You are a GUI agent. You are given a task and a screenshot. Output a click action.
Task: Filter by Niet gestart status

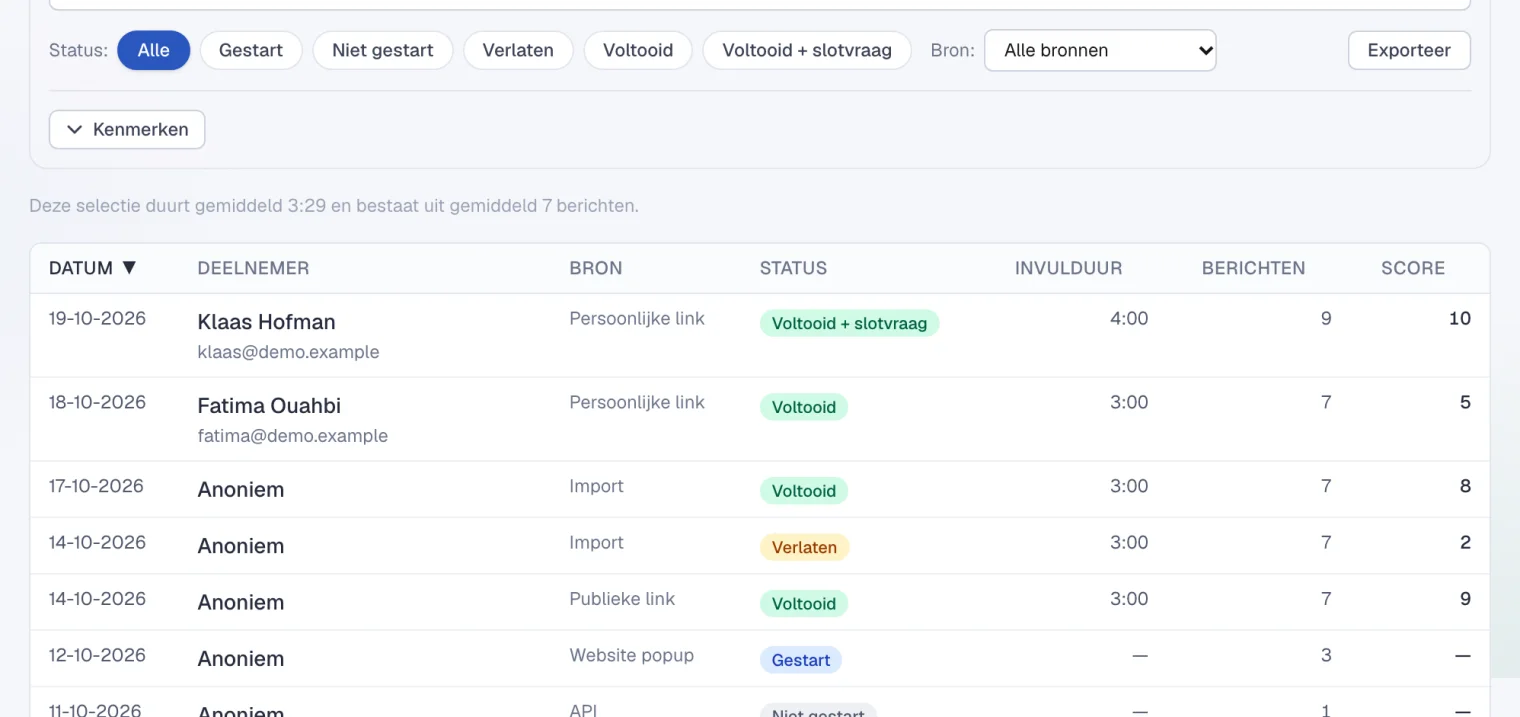click(x=383, y=50)
